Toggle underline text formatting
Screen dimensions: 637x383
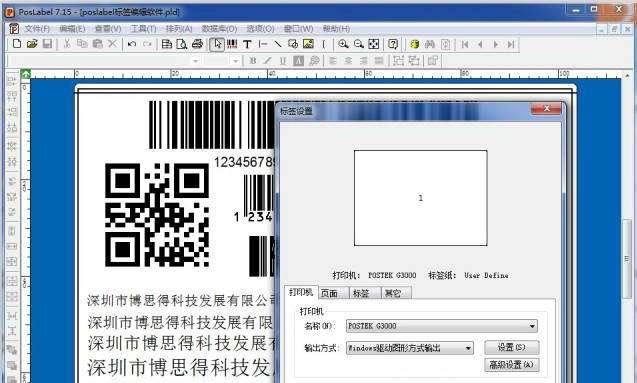(283, 61)
